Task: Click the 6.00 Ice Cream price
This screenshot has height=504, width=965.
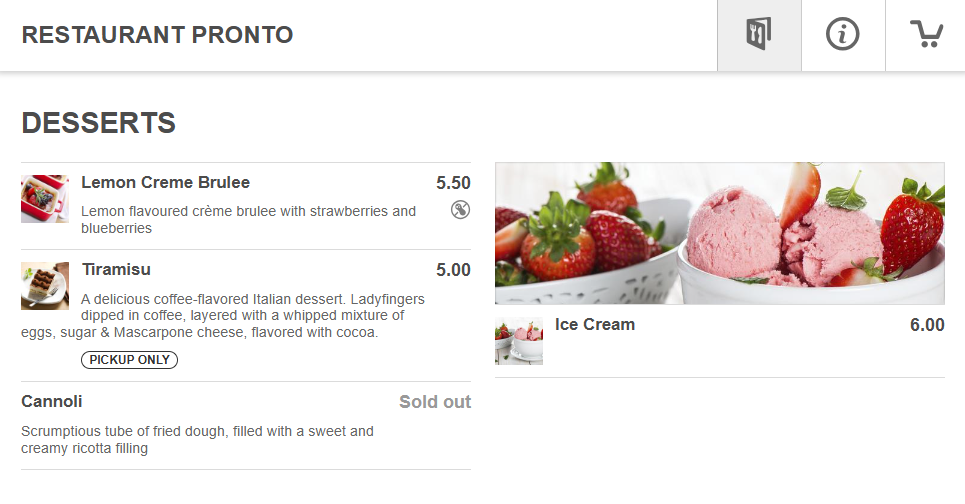Action: (927, 325)
